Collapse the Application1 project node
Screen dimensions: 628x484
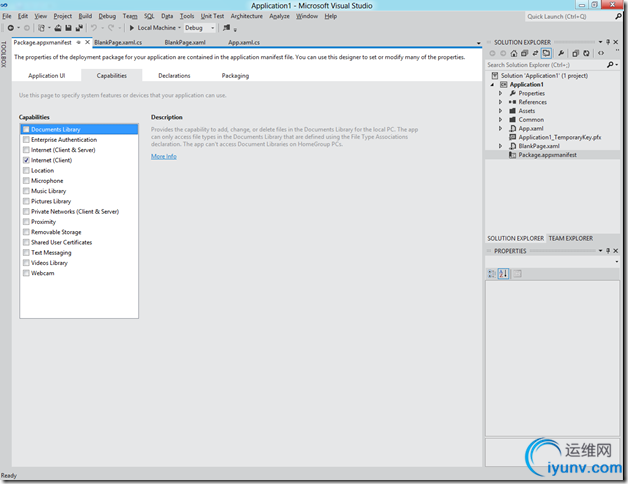click(x=493, y=85)
